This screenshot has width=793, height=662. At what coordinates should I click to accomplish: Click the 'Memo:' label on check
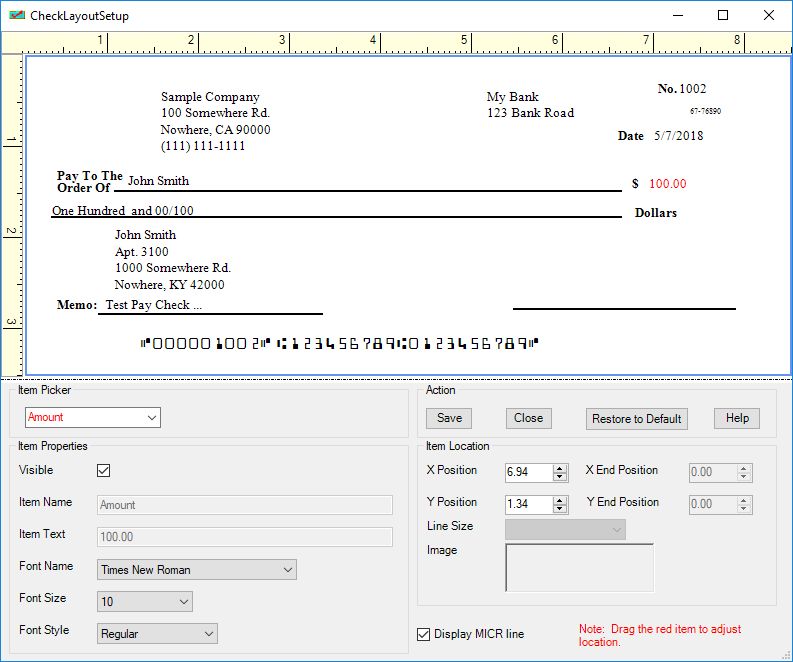77,305
